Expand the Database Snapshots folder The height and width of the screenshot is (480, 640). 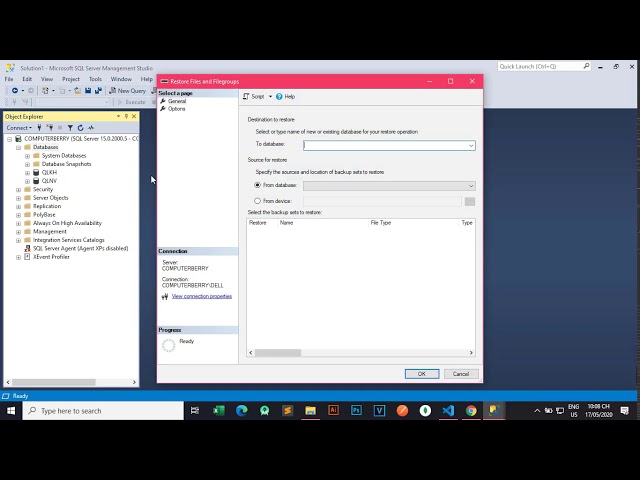[27, 164]
